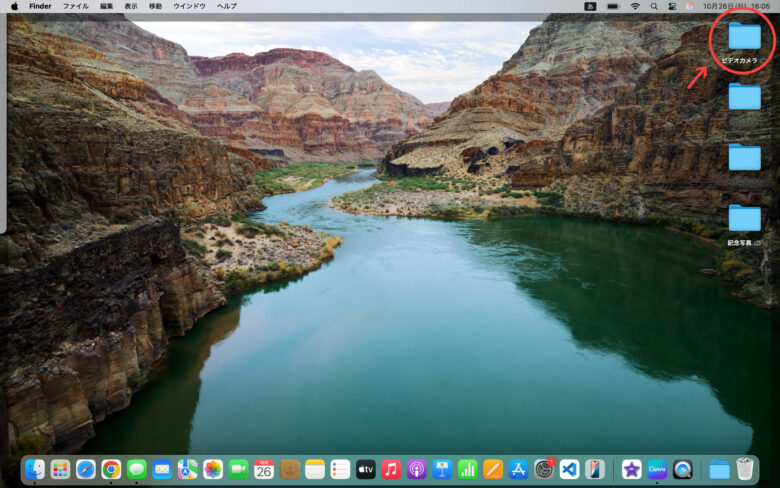Open the Trash in the Dock
Image resolution: width=780 pixels, height=488 pixels.
point(745,469)
